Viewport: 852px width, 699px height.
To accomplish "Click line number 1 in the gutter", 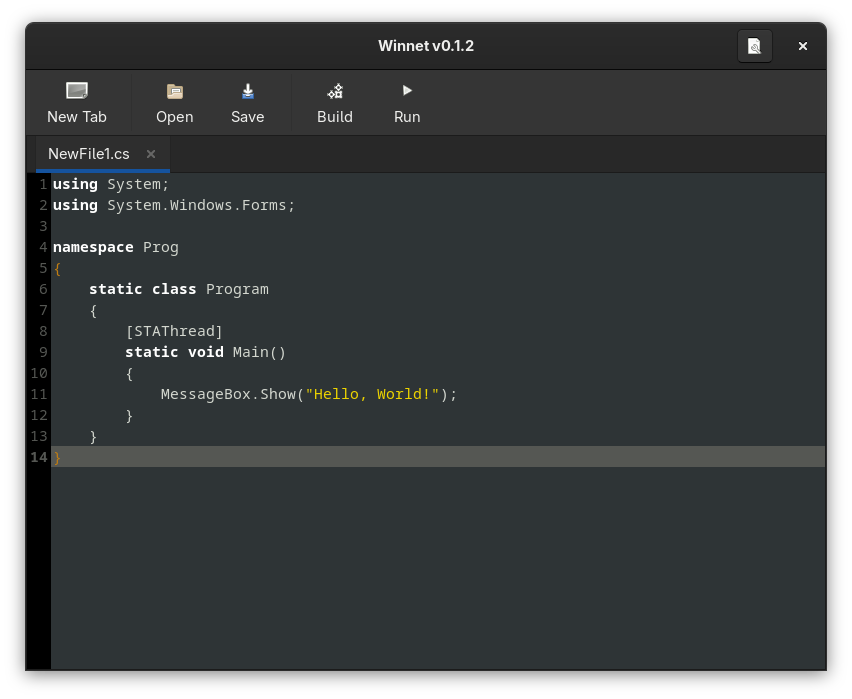I will coord(43,184).
